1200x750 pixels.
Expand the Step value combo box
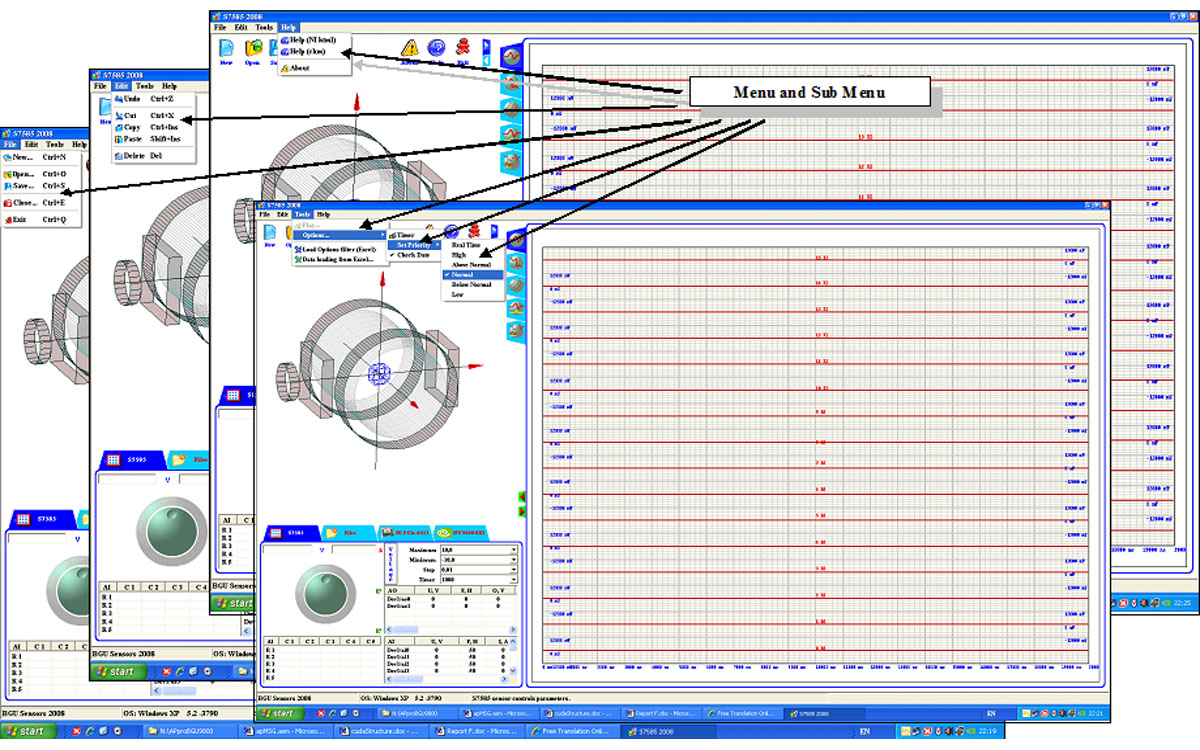pos(513,570)
